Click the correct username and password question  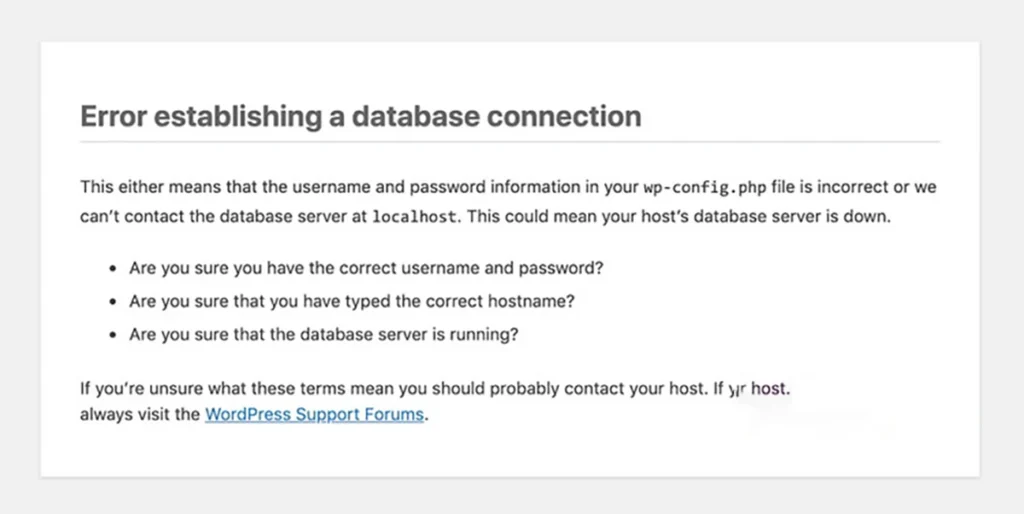pos(366,269)
